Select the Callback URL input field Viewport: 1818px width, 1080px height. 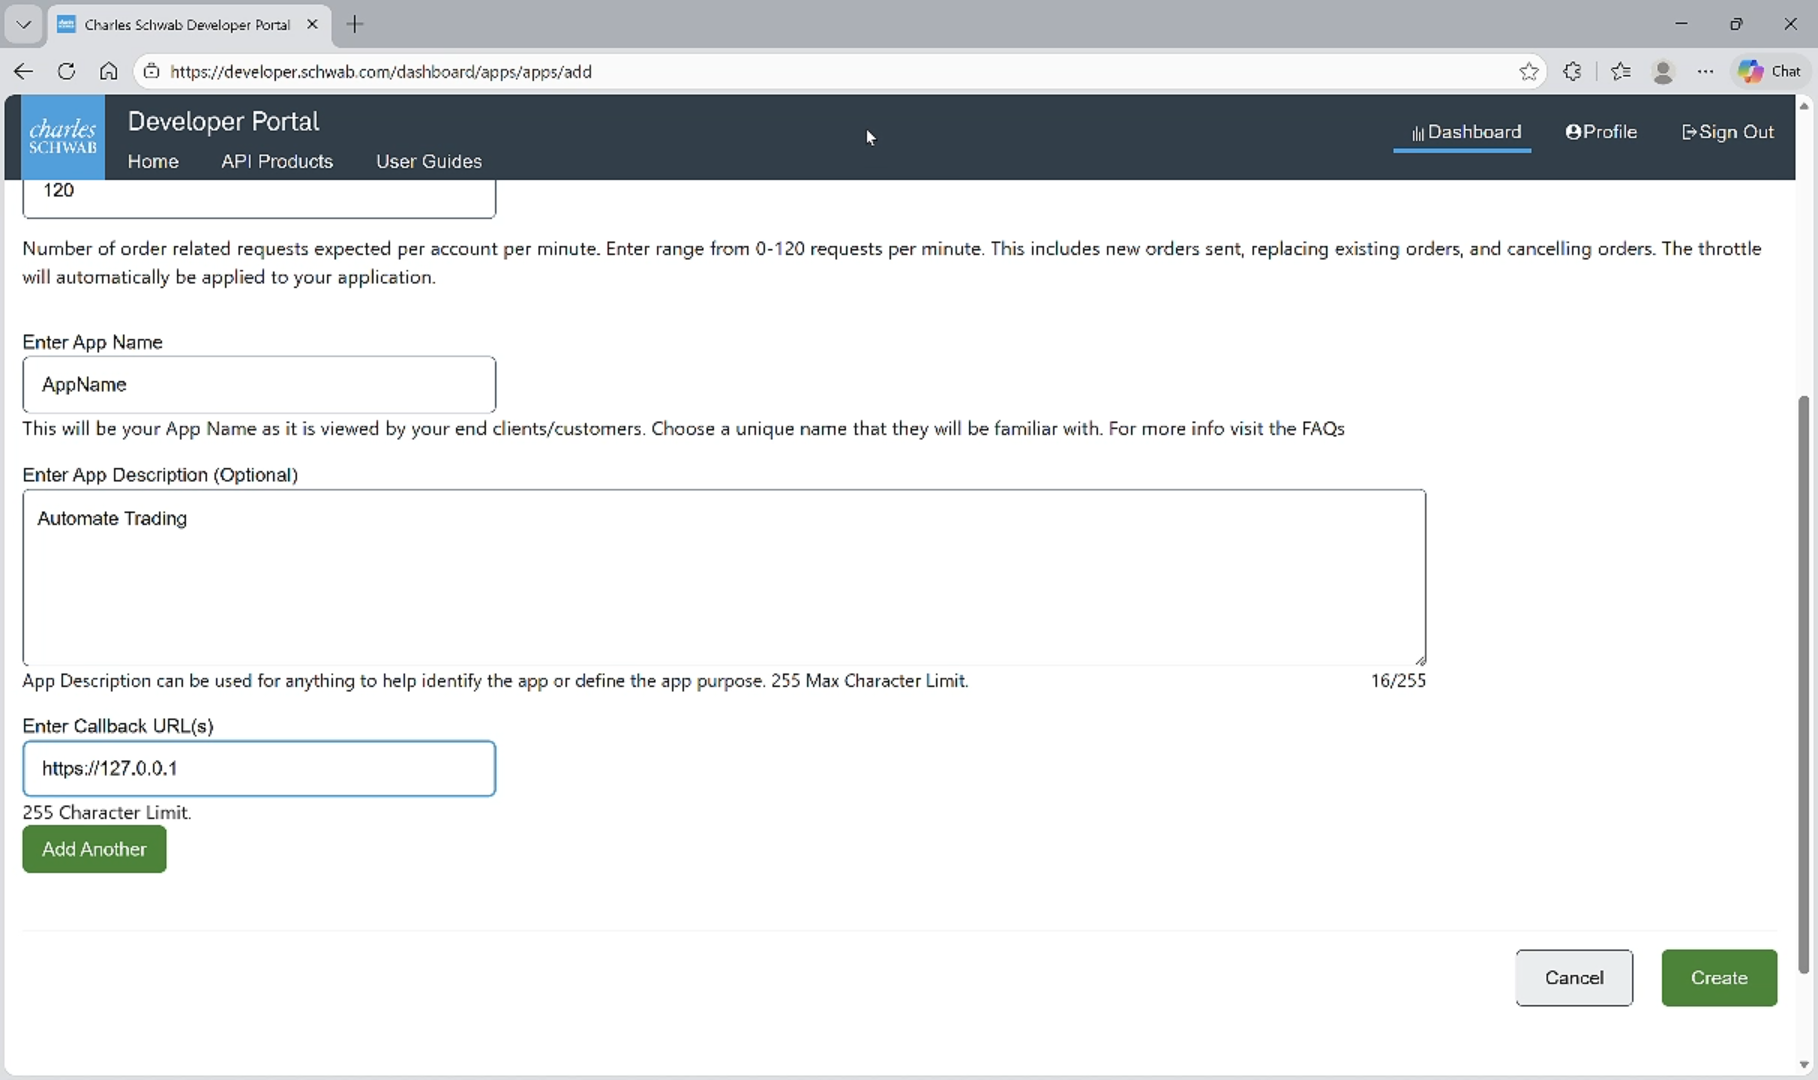tap(258, 768)
